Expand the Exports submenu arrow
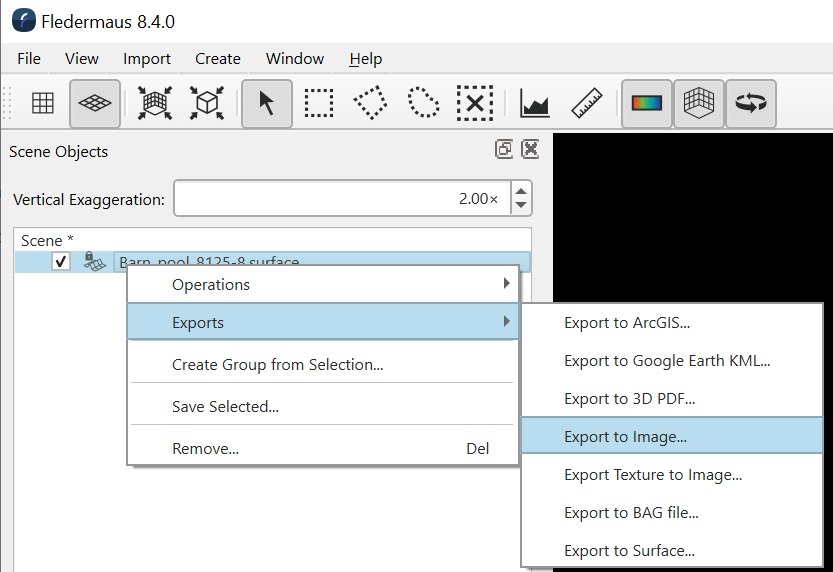The width and height of the screenshot is (833, 572). [x=506, y=322]
